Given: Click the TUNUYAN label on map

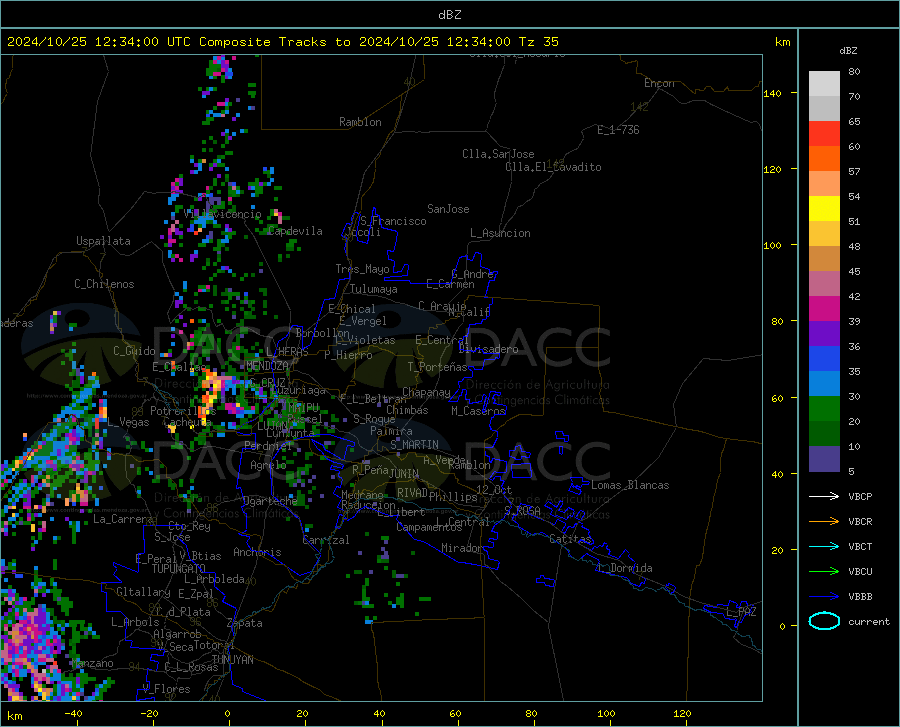Looking at the screenshot, I should coord(232,659).
